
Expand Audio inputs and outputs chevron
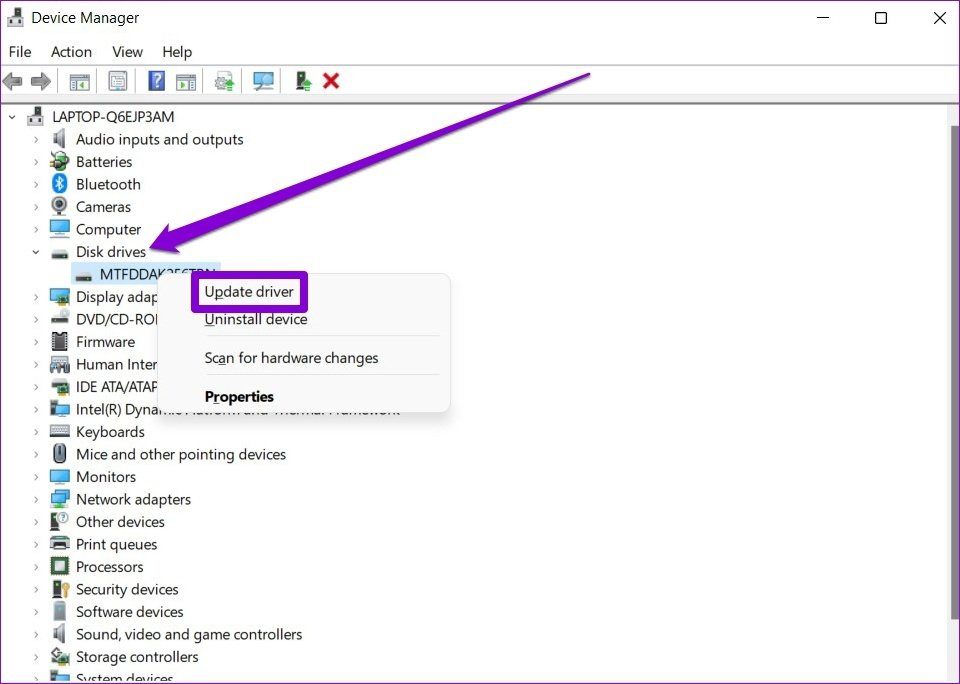[36, 140]
